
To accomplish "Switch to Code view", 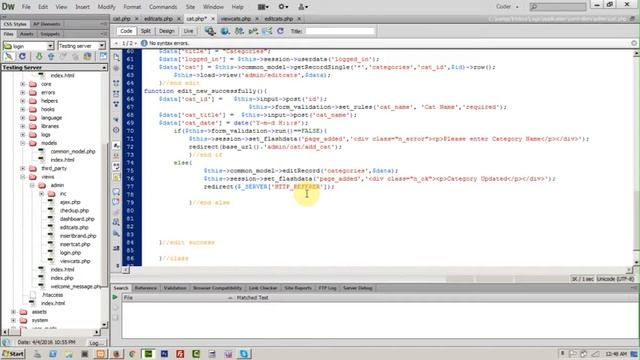I will point(126,31).
